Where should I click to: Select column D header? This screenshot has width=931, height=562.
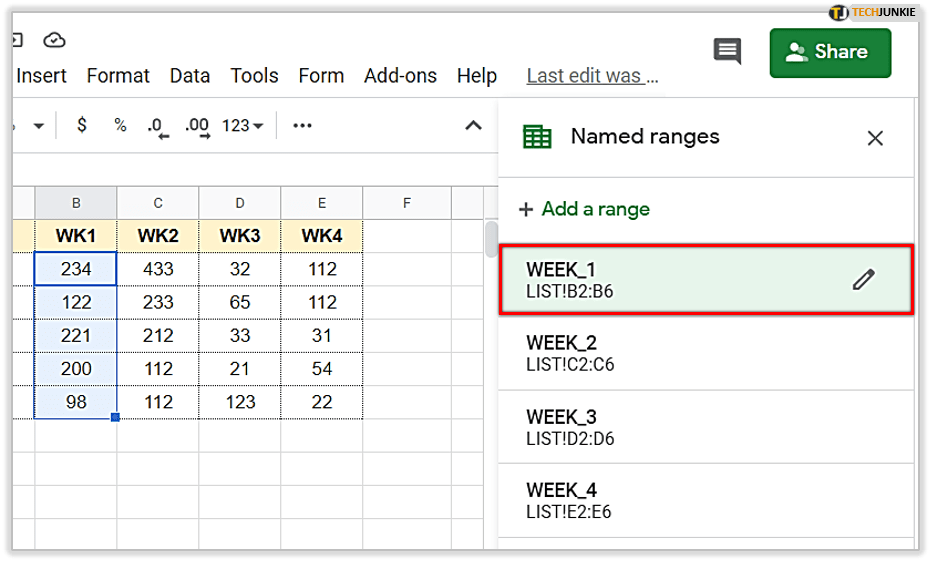(240, 203)
